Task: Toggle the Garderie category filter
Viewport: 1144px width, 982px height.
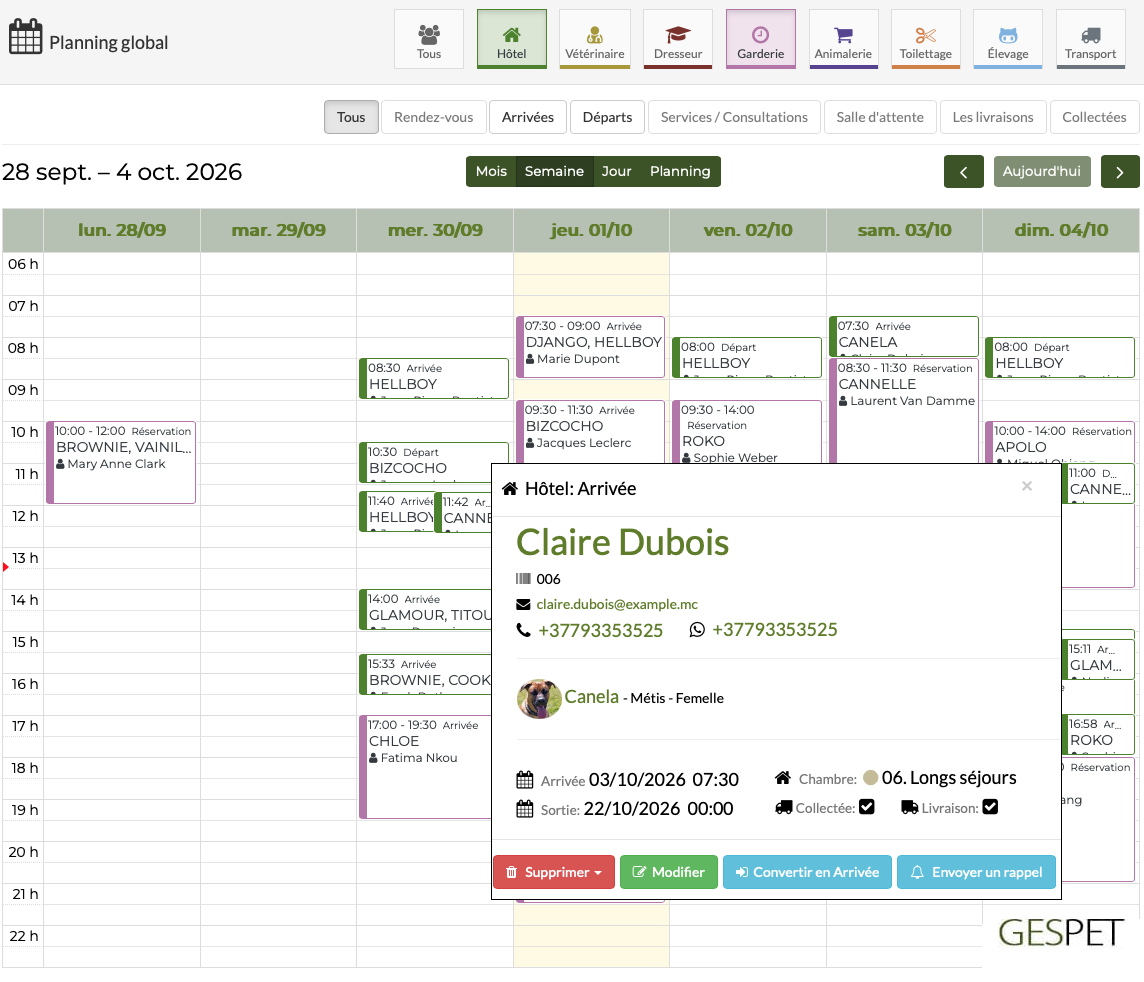Action: pyautogui.click(x=760, y=39)
